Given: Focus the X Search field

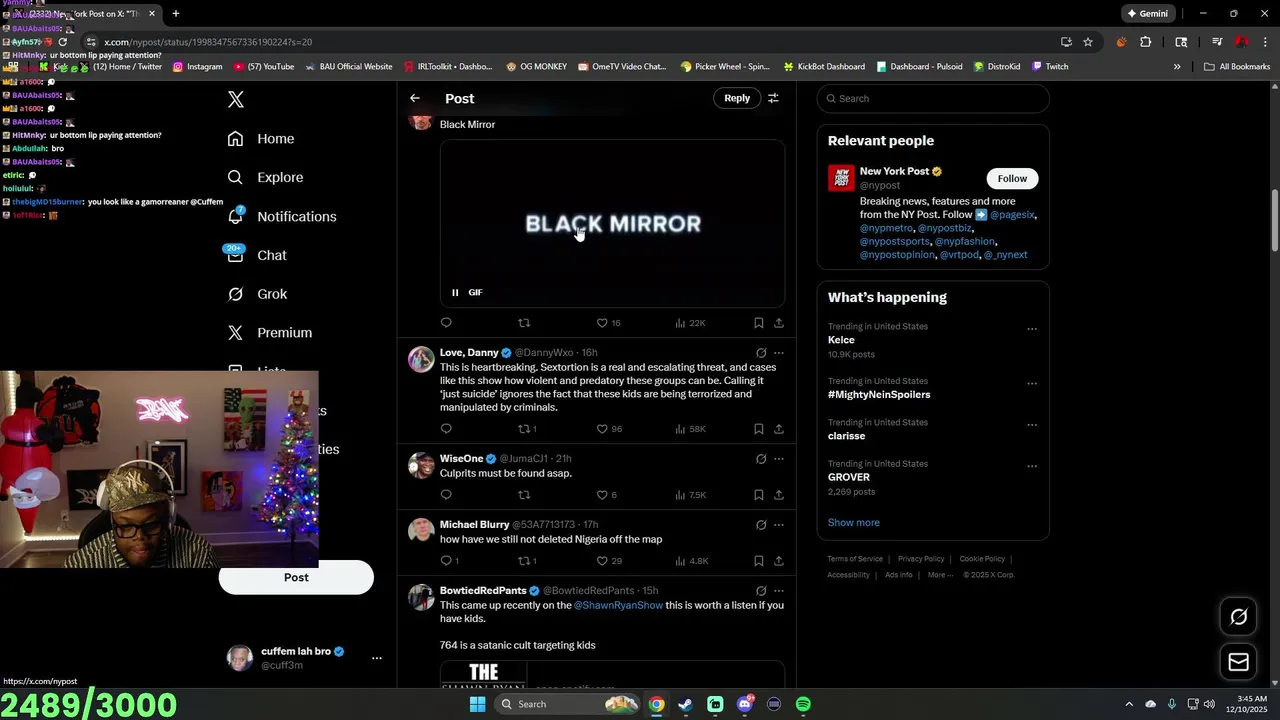Looking at the screenshot, I should coord(933,98).
